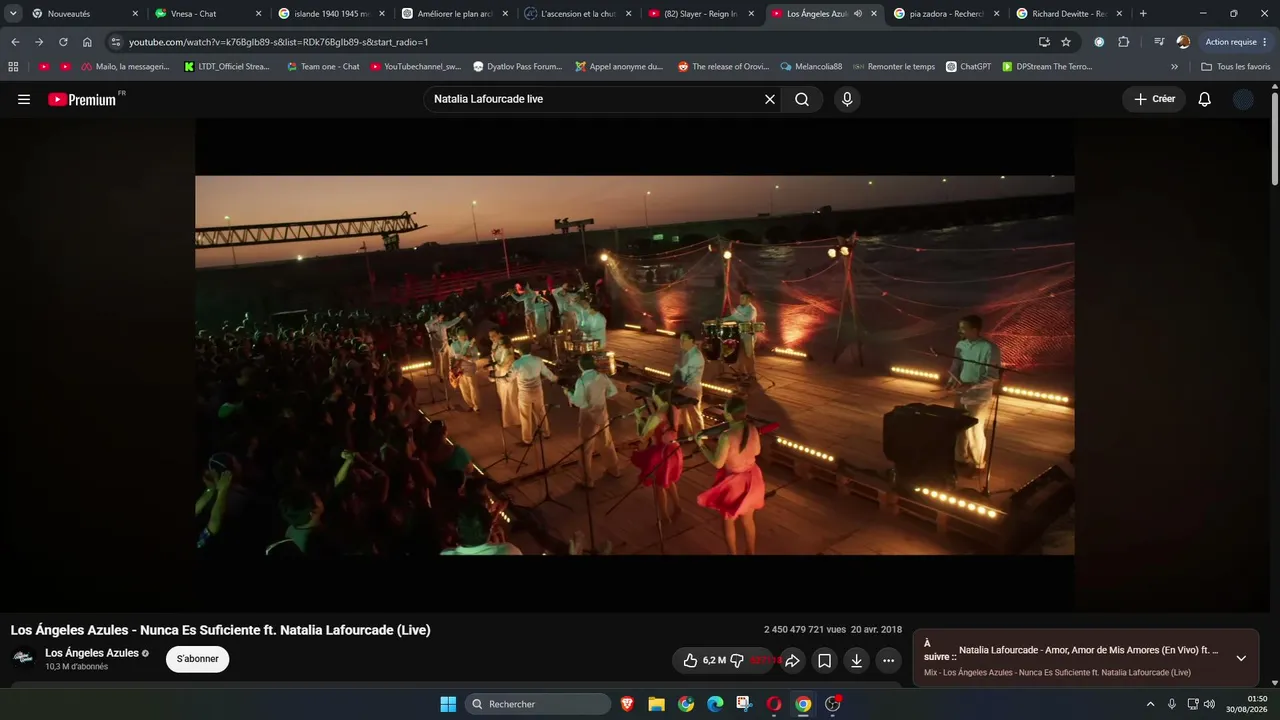
Task: Open Chrome media controls button
Action: point(1159,42)
